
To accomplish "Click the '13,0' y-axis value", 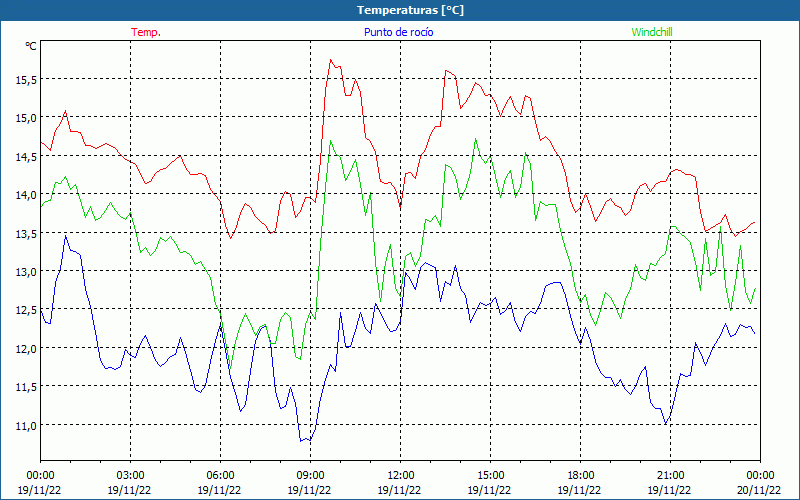I will (27, 271).
